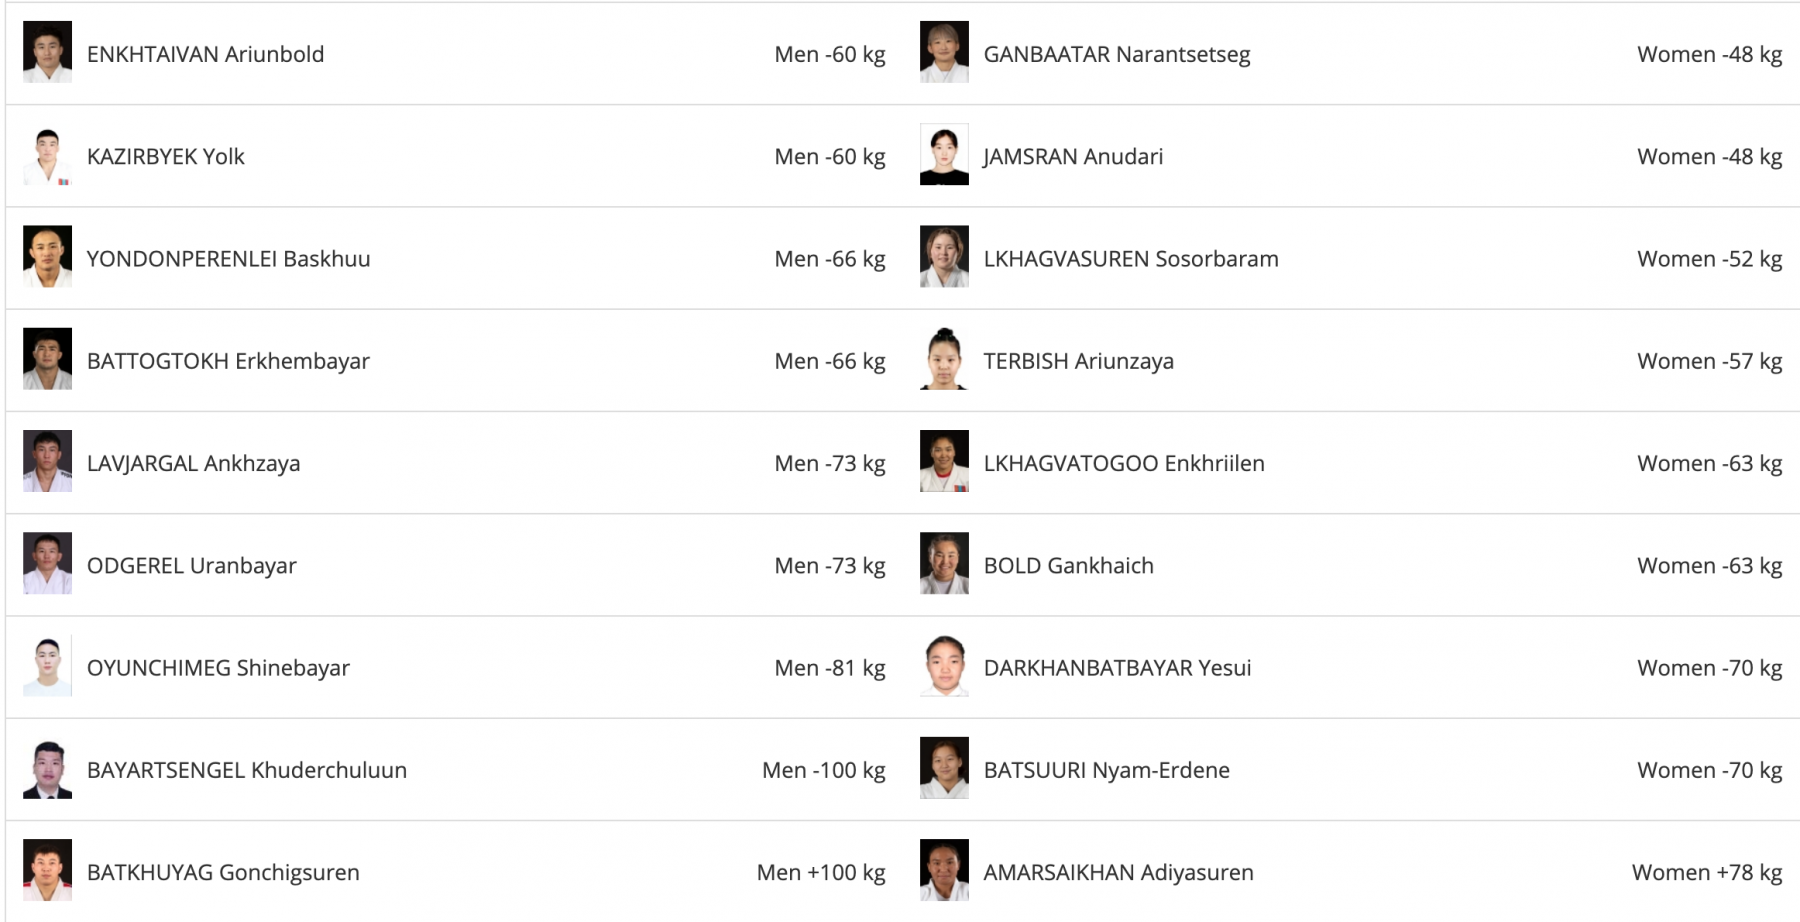Select OYUNCHIMEG Shinebayar entry name
The width and height of the screenshot is (1800, 922).
218,667
